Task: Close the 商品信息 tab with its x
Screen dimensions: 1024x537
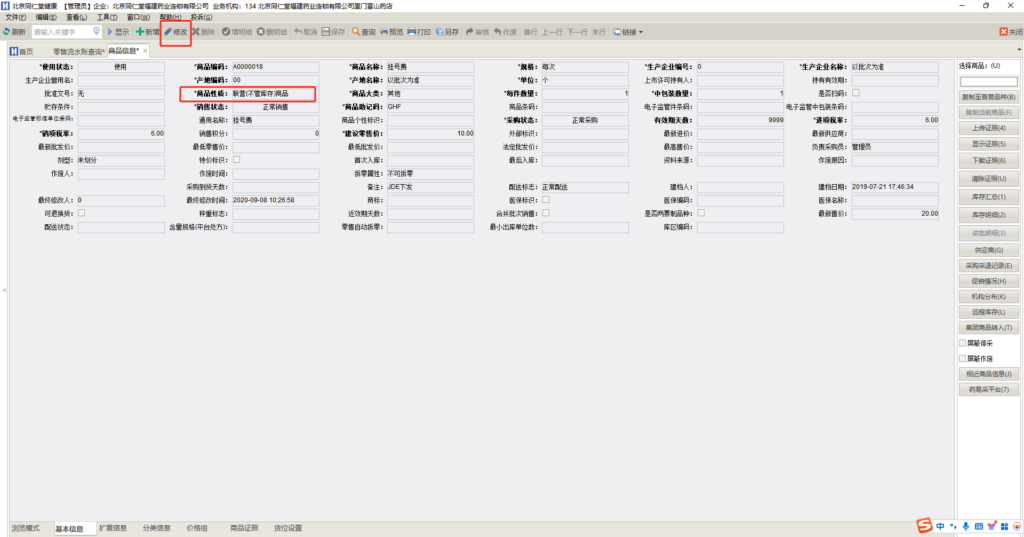Action: [x=145, y=50]
